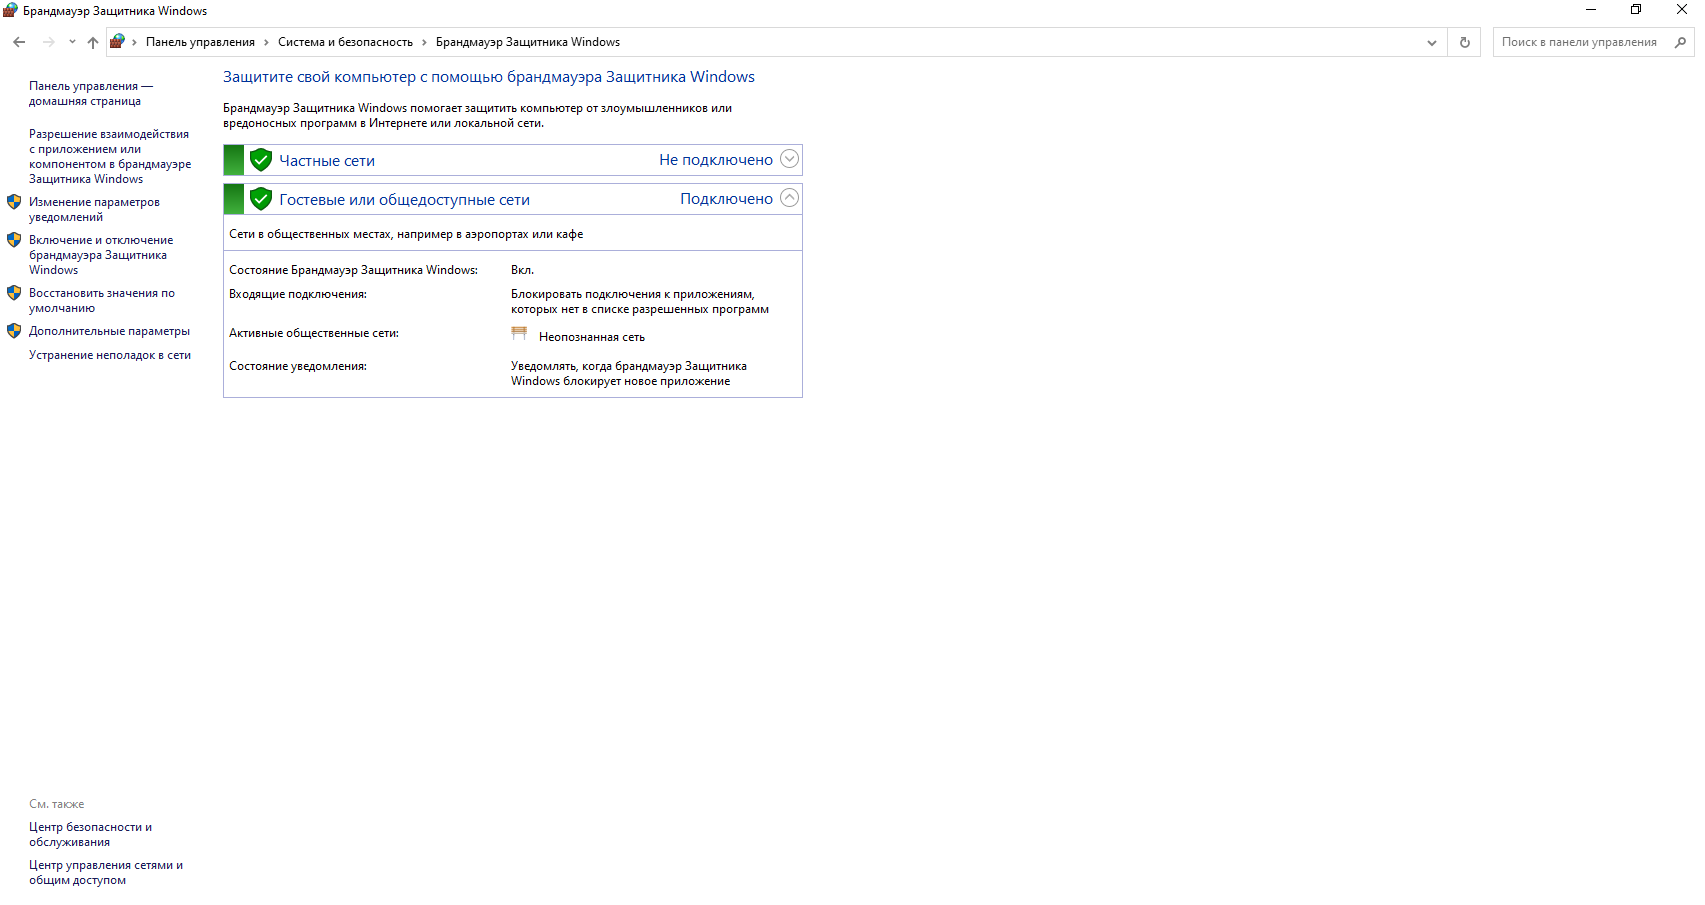Click the Refresh address bar icon
1705x905 pixels.
pyautogui.click(x=1464, y=42)
